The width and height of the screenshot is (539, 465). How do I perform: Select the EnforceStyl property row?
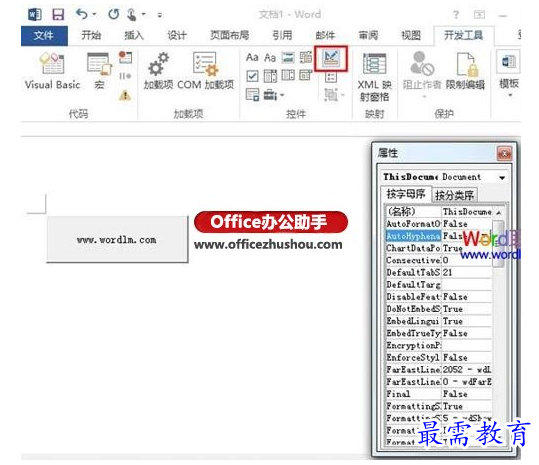[x=439, y=357]
